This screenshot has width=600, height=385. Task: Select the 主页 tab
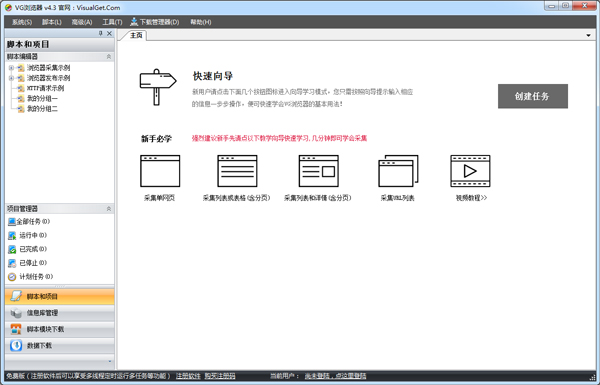click(x=136, y=35)
